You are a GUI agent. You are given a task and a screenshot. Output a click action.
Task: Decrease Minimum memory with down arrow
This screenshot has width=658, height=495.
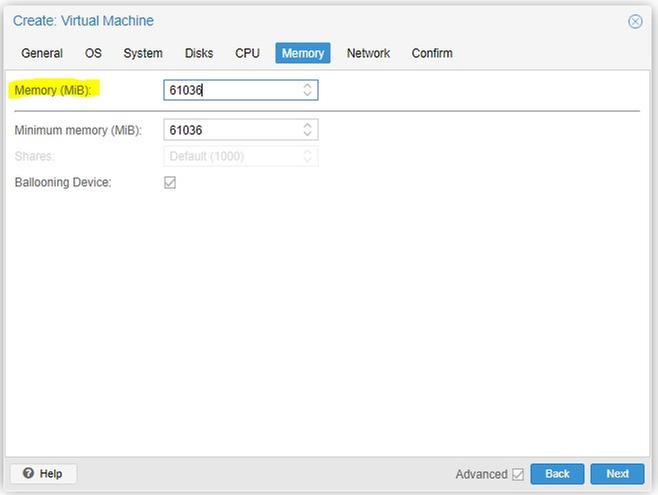coord(307,134)
